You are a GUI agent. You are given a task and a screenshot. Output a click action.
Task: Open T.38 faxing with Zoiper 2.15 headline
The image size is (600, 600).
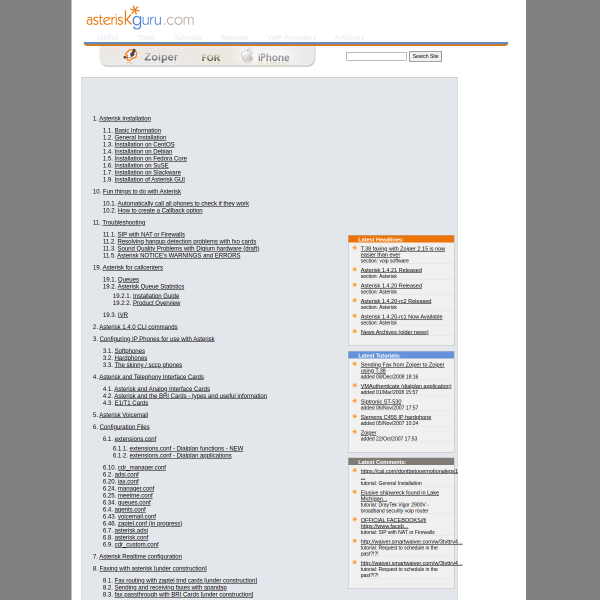(x=403, y=251)
